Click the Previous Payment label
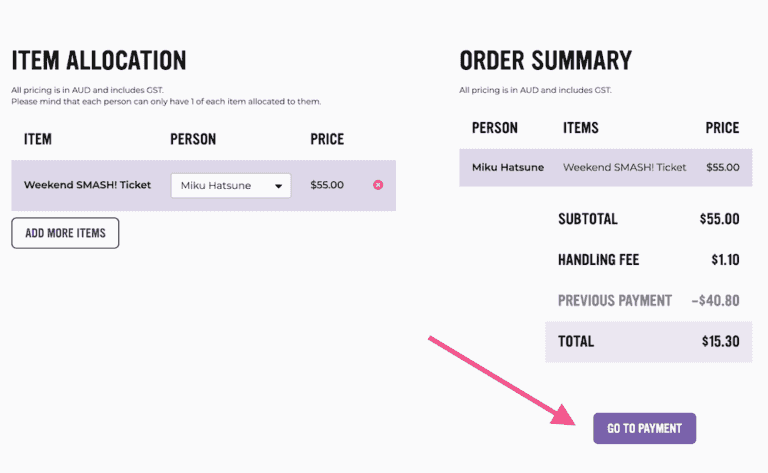 pyautogui.click(x=615, y=300)
